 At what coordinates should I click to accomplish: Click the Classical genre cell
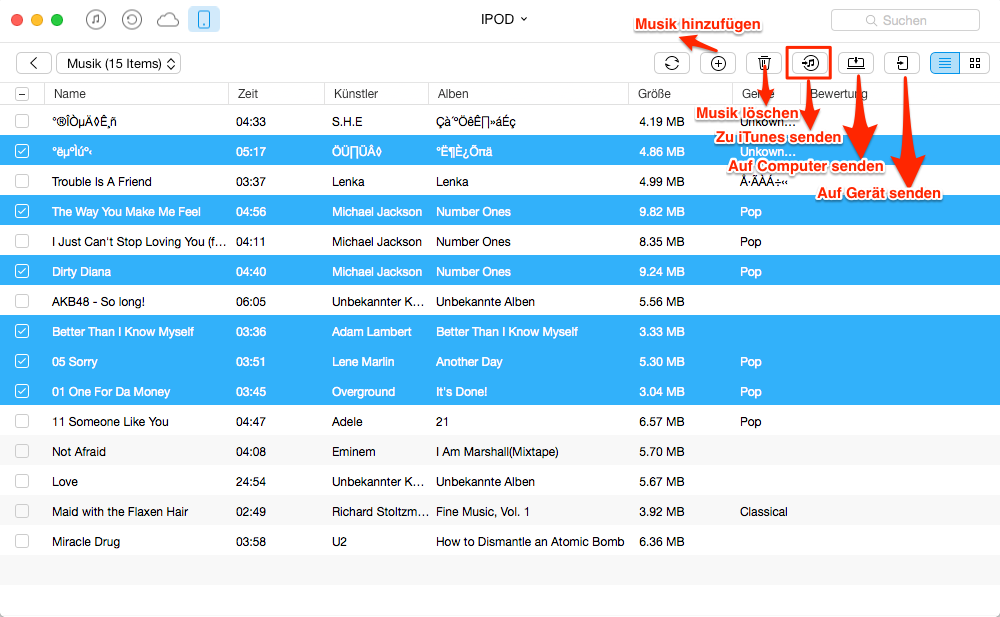click(x=763, y=512)
